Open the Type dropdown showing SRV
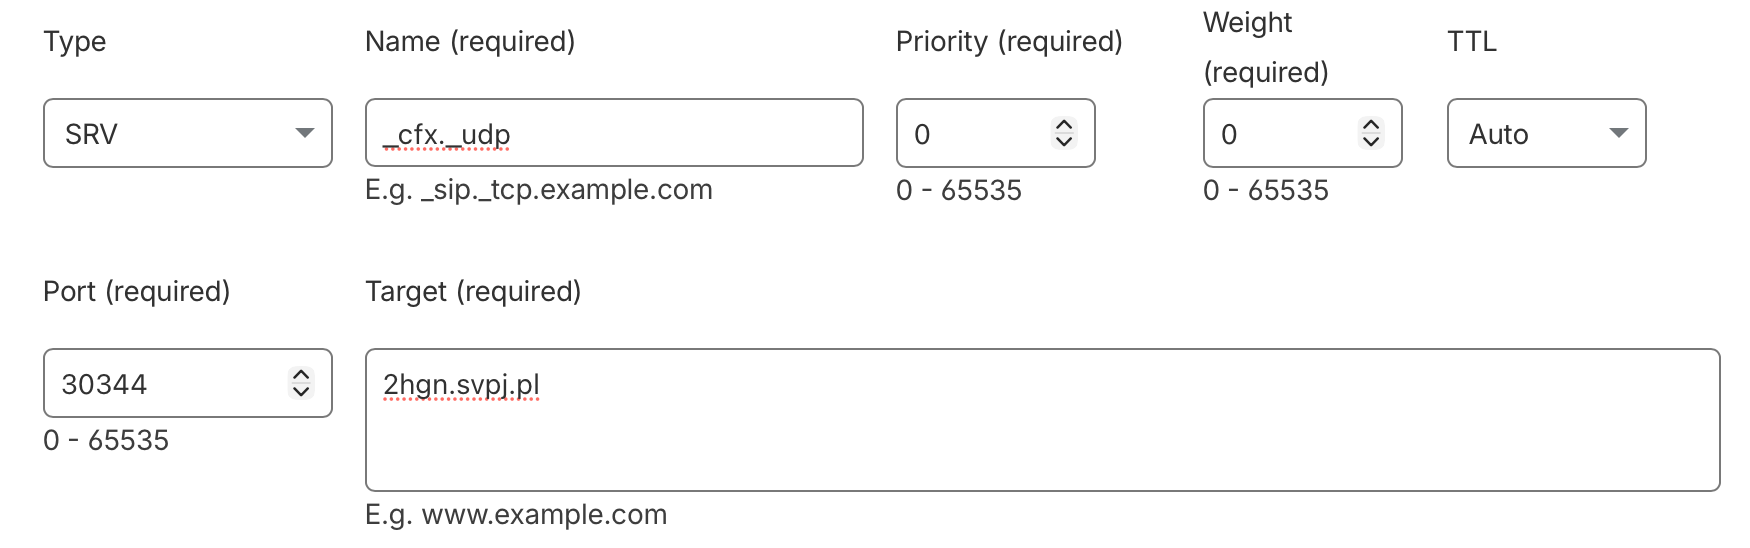The image size is (1750, 548). pos(188,133)
